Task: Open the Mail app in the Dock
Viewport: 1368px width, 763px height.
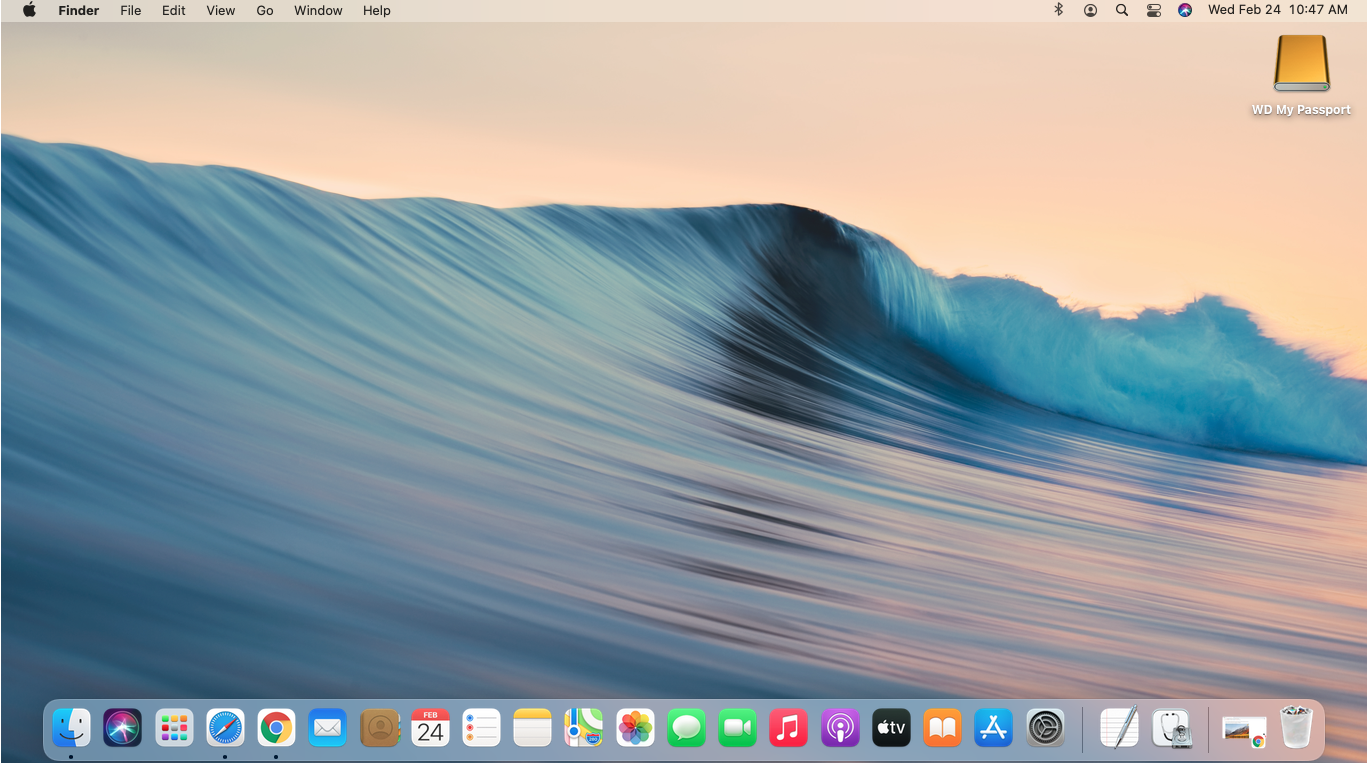Action: [328, 727]
